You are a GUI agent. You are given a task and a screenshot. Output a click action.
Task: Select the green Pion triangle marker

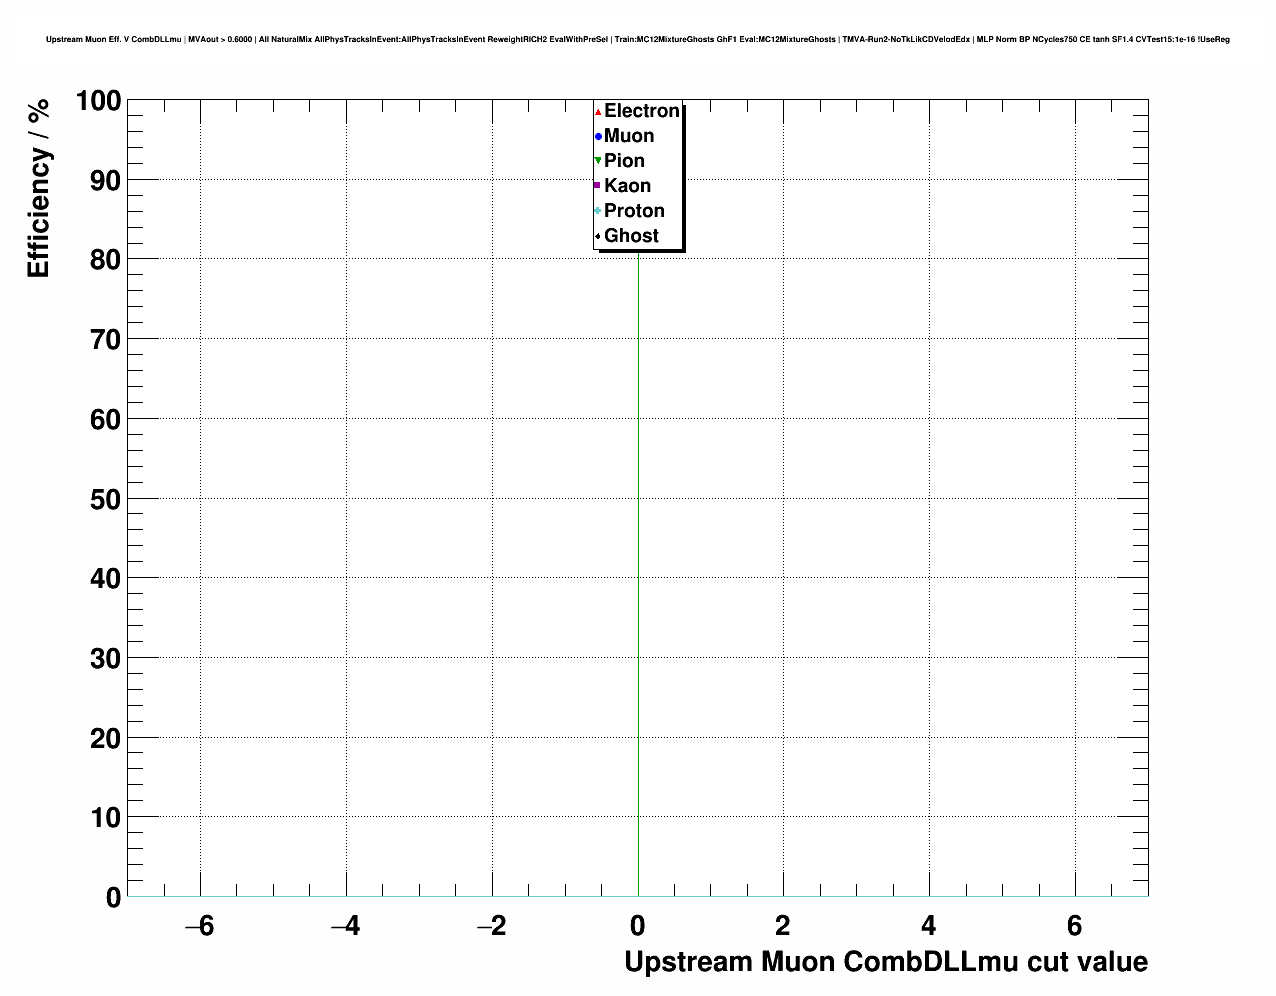coord(598,161)
